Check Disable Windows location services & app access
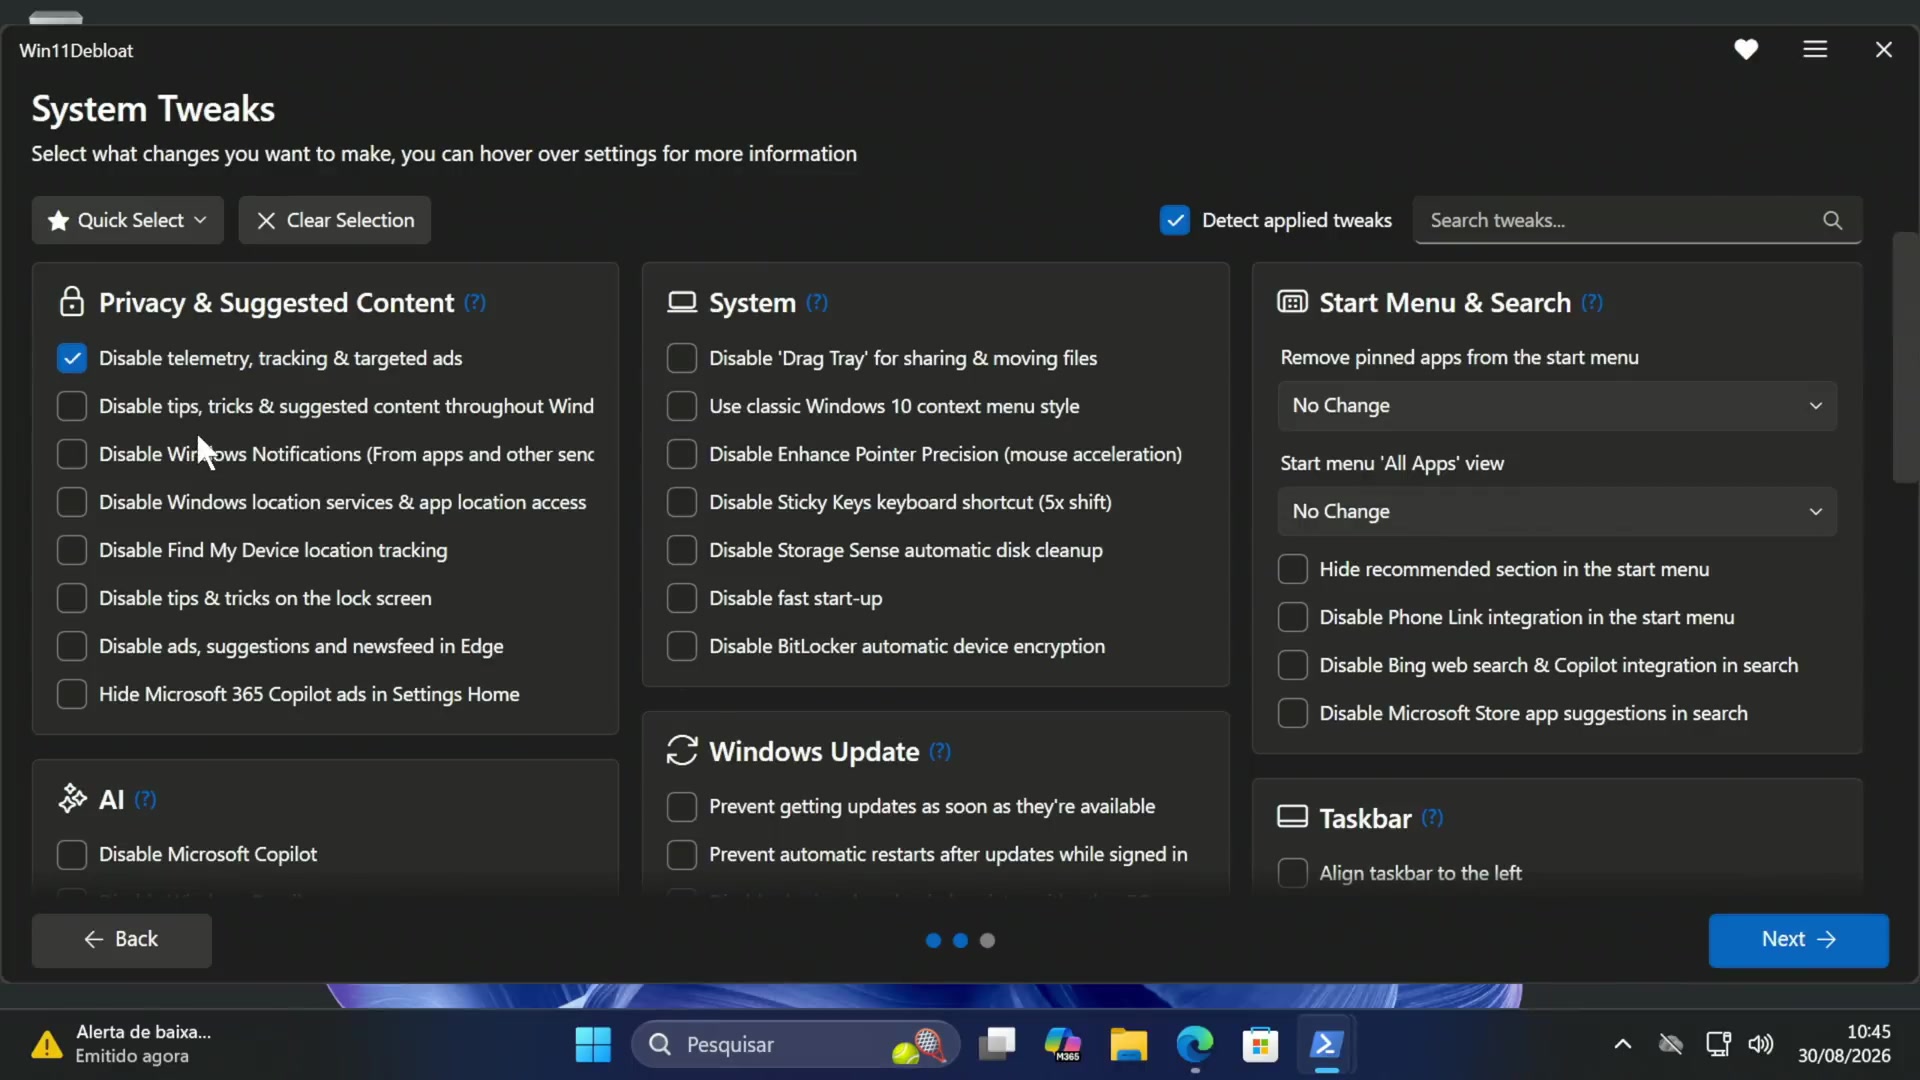 click(72, 502)
